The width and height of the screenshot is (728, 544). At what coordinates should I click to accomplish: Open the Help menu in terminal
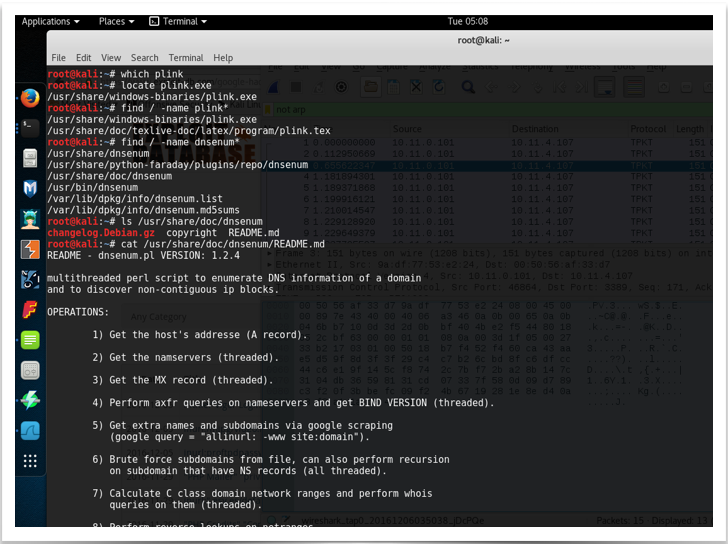point(223,58)
